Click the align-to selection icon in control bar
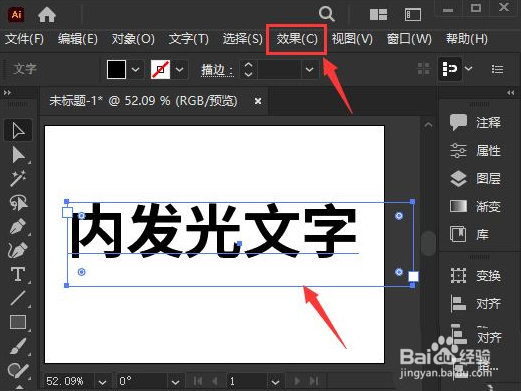This screenshot has height=391, width=521. tap(450, 69)
